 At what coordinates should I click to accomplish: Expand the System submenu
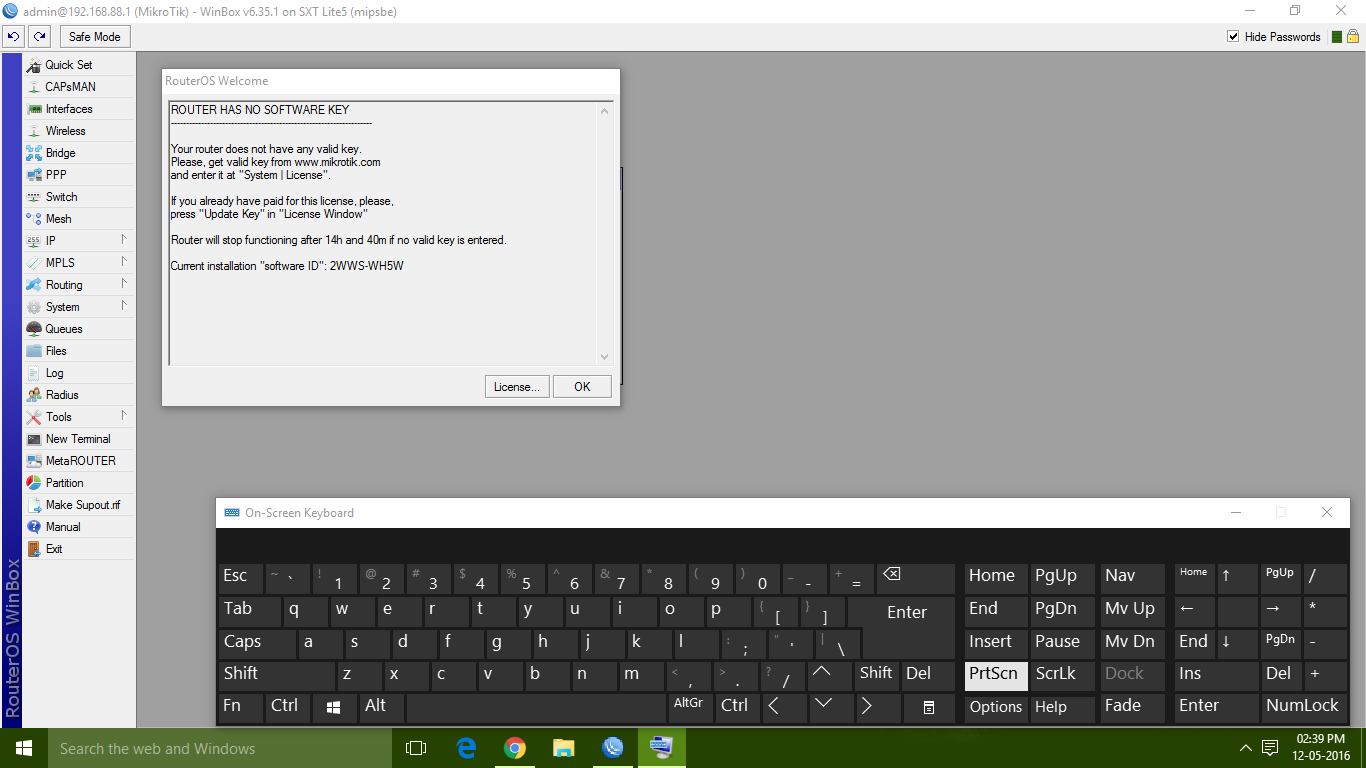(79, 307)
